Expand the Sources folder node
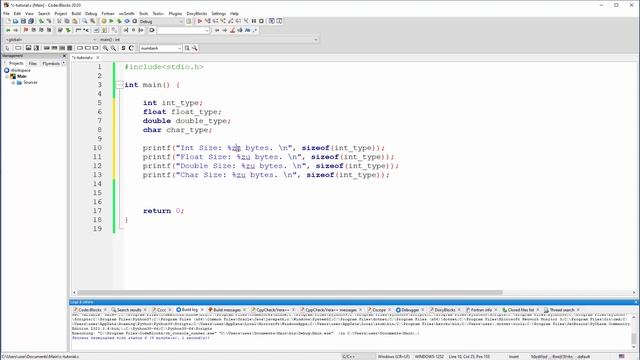This screenshot has width=640, height=360. (x=13, y=82)
